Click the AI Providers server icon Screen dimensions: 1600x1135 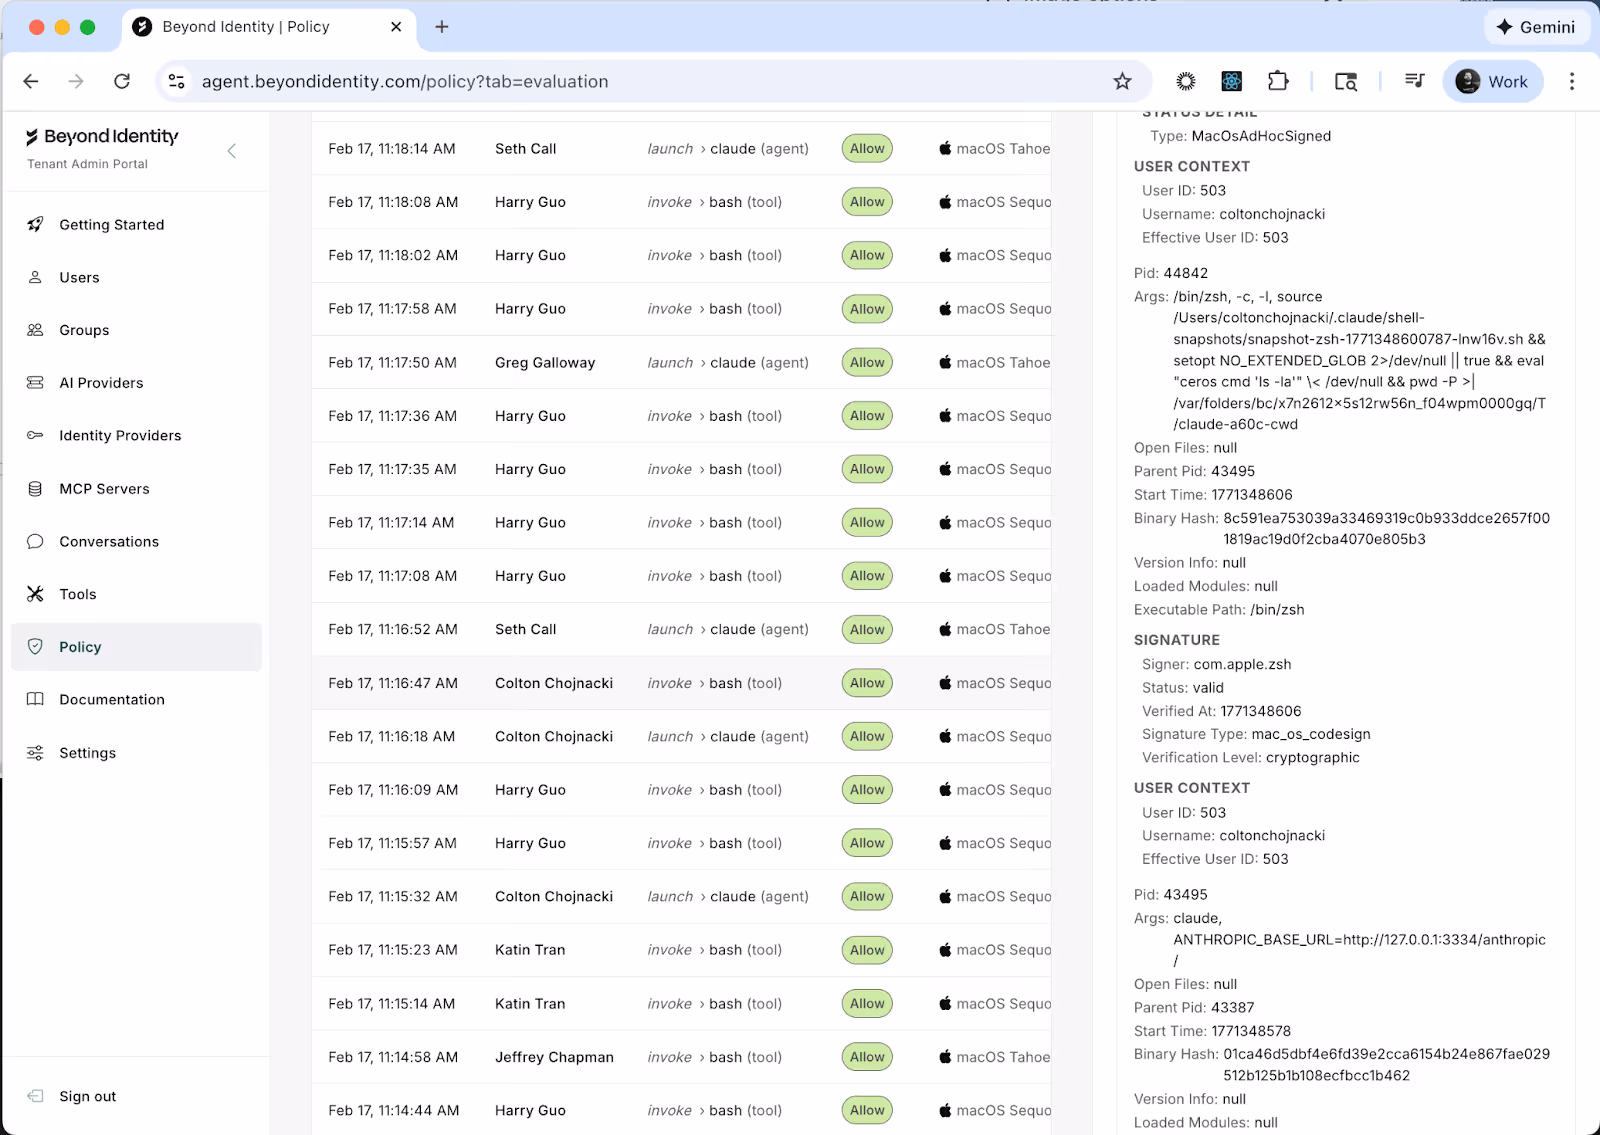pos(35,382)
